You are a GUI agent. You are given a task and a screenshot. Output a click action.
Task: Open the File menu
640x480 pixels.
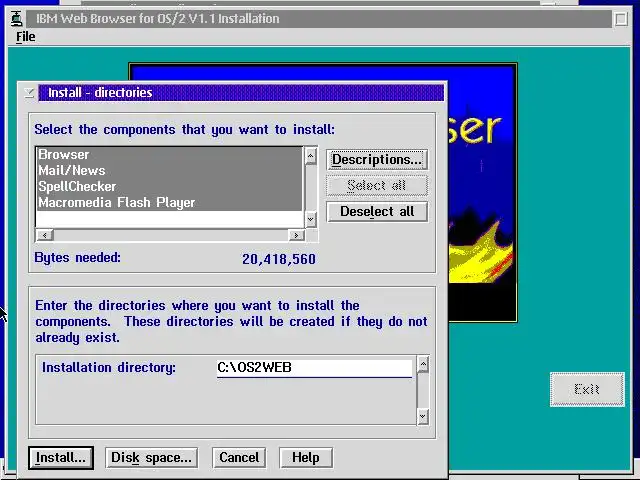click(x=25, y=37)
